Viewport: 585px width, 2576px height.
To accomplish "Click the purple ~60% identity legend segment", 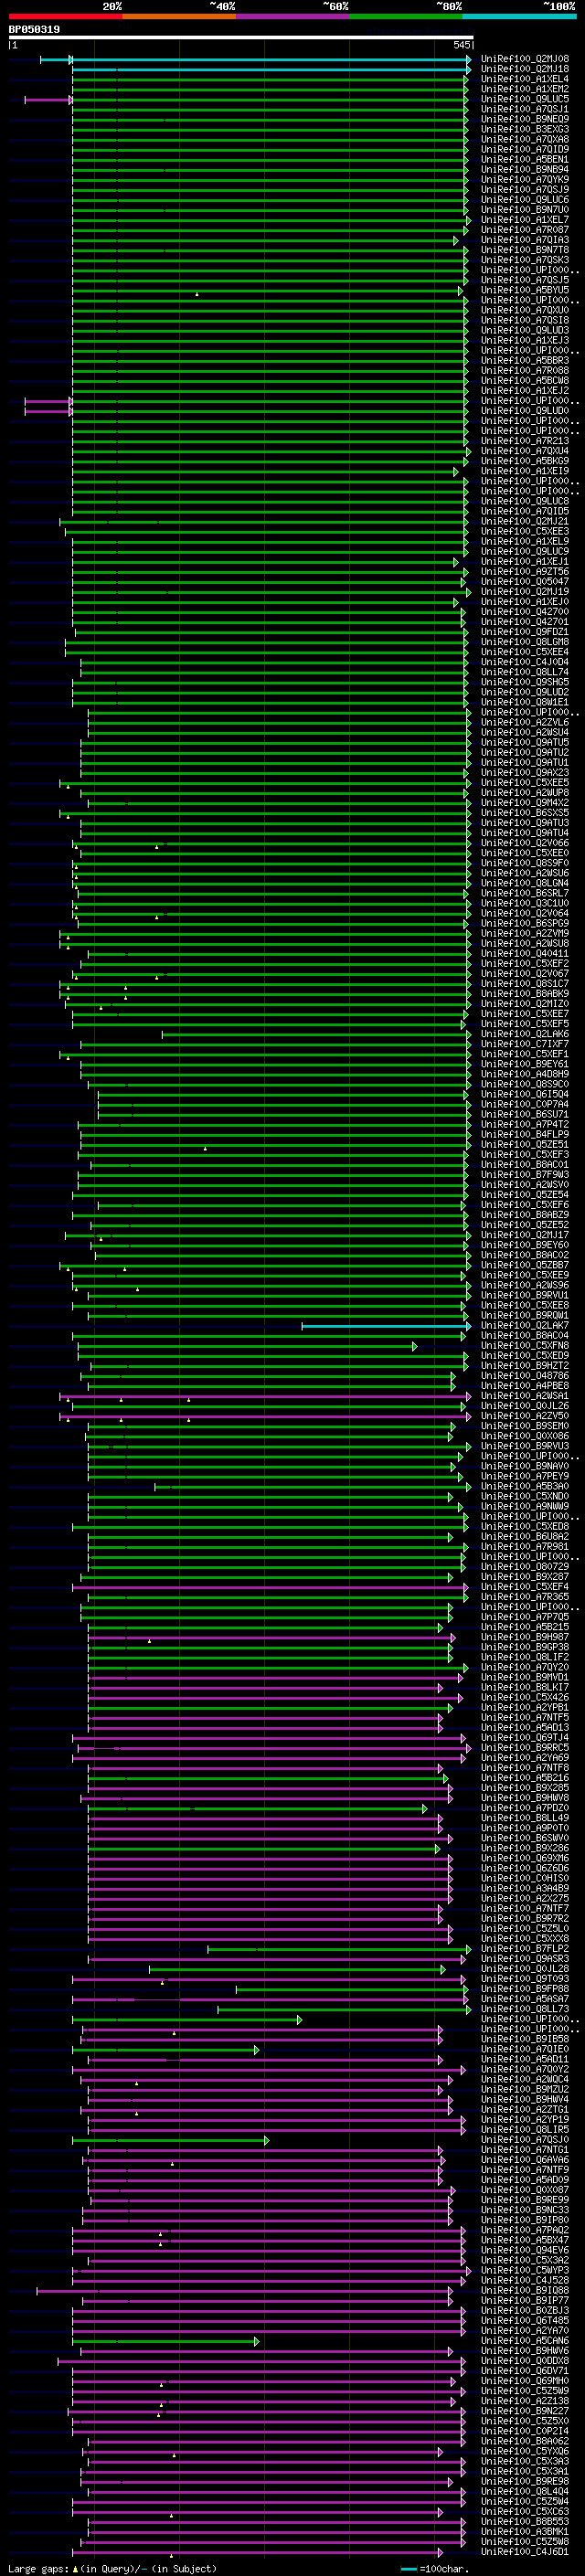I will [293, 16].
